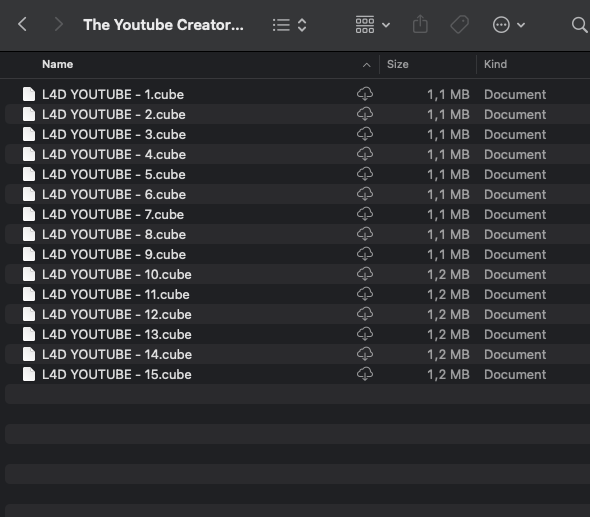Screen dimensions: 590x517
Task: Open the group-by grid dropdown
Action: click(373, 25)
